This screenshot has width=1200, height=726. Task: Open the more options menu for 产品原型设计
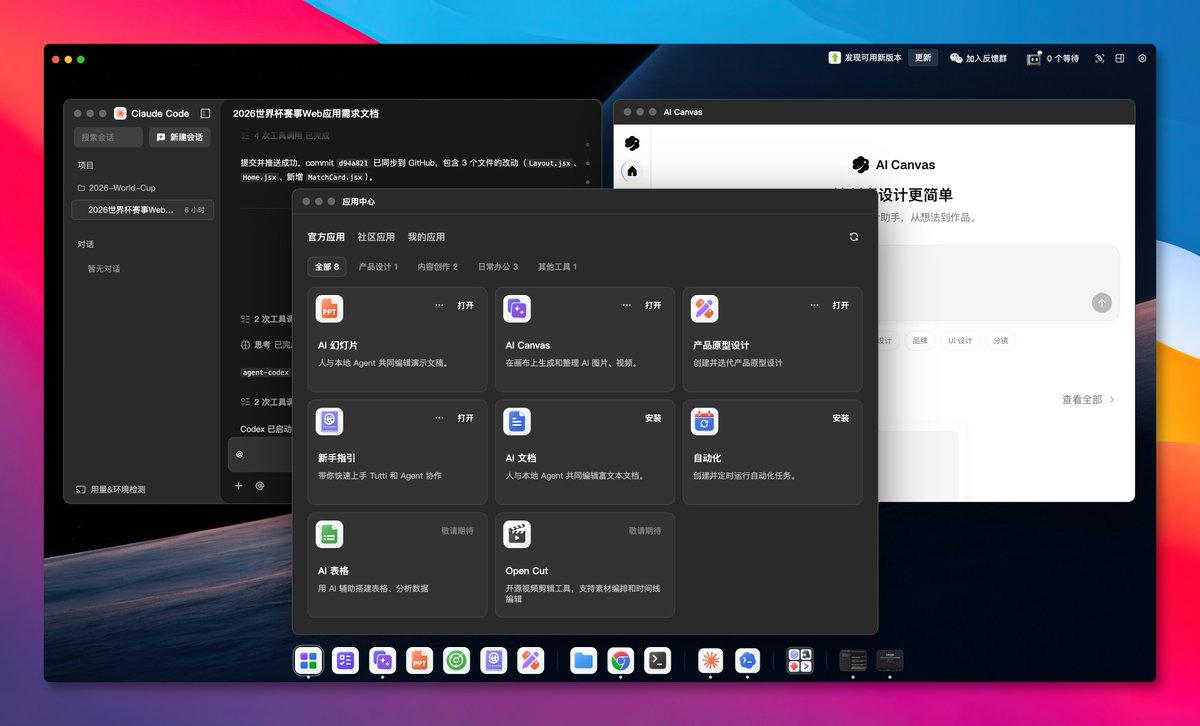pyautogui.click(x=814, y=305)
